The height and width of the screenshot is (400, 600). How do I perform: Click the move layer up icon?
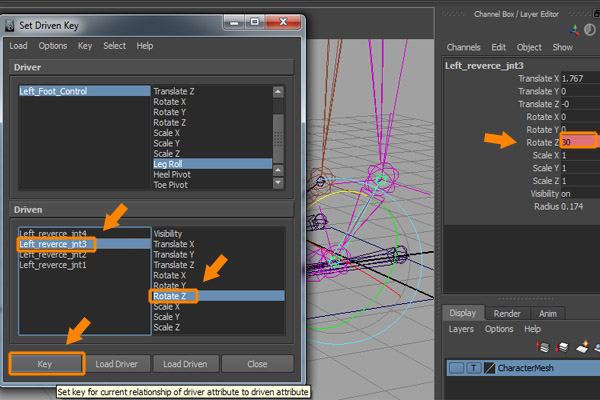[x=545, y=347]
